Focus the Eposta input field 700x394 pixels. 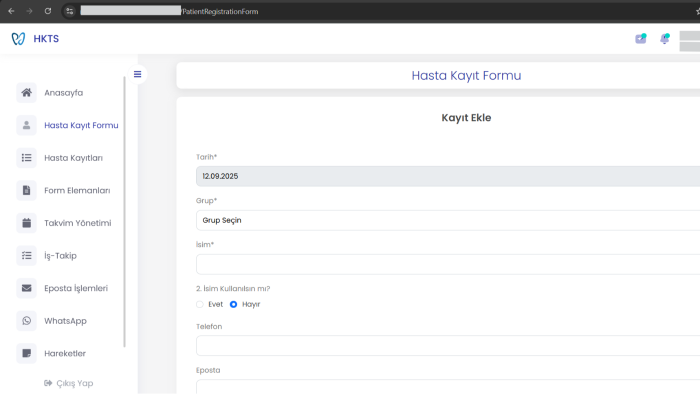tap(448, 386)
